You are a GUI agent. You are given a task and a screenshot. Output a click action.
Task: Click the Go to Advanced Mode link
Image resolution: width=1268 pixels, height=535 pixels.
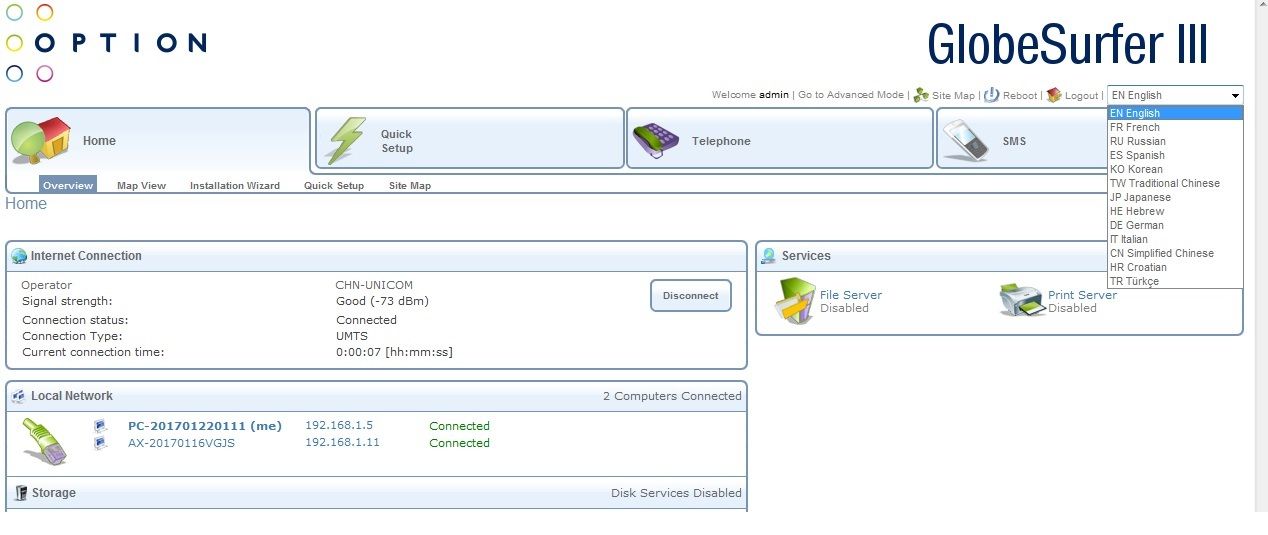point(850,95)
